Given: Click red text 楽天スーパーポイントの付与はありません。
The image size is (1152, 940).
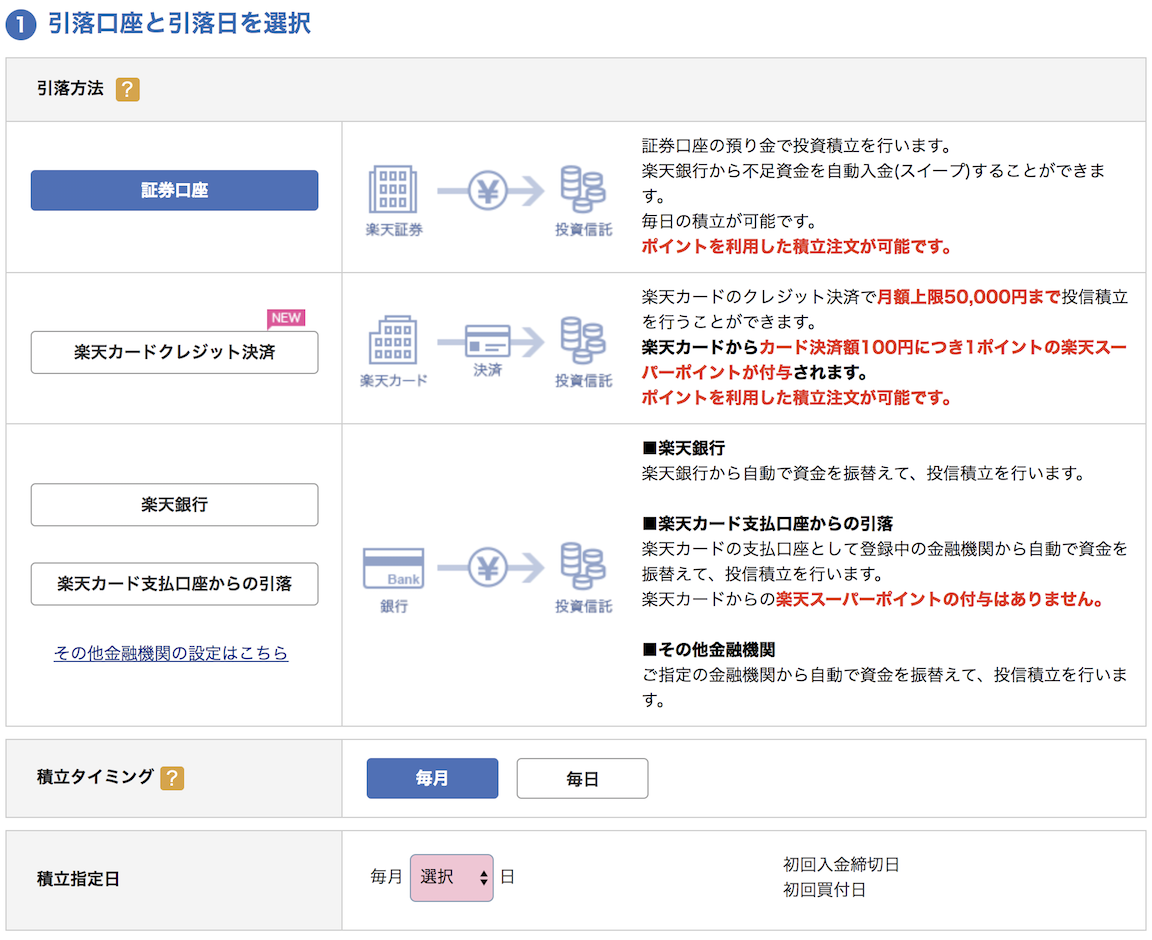Looking at the screenshot, I should pos(940,600).
